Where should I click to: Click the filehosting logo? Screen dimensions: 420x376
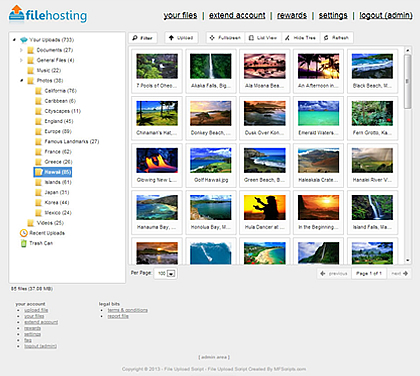coord(48,14)
